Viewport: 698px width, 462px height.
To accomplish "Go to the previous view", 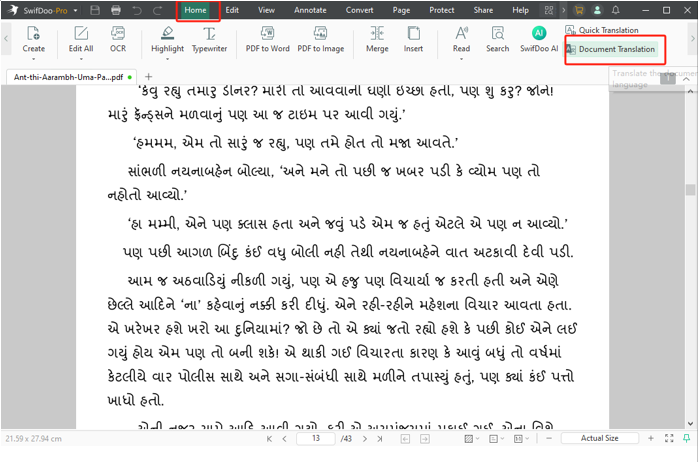I will pyautogui.click(x=405, y=439).
